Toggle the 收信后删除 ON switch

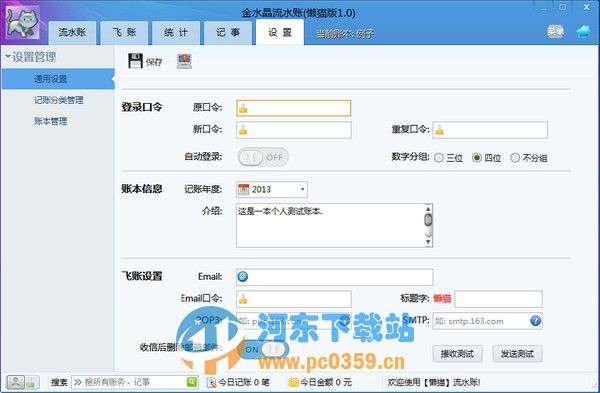coord(263,349)
